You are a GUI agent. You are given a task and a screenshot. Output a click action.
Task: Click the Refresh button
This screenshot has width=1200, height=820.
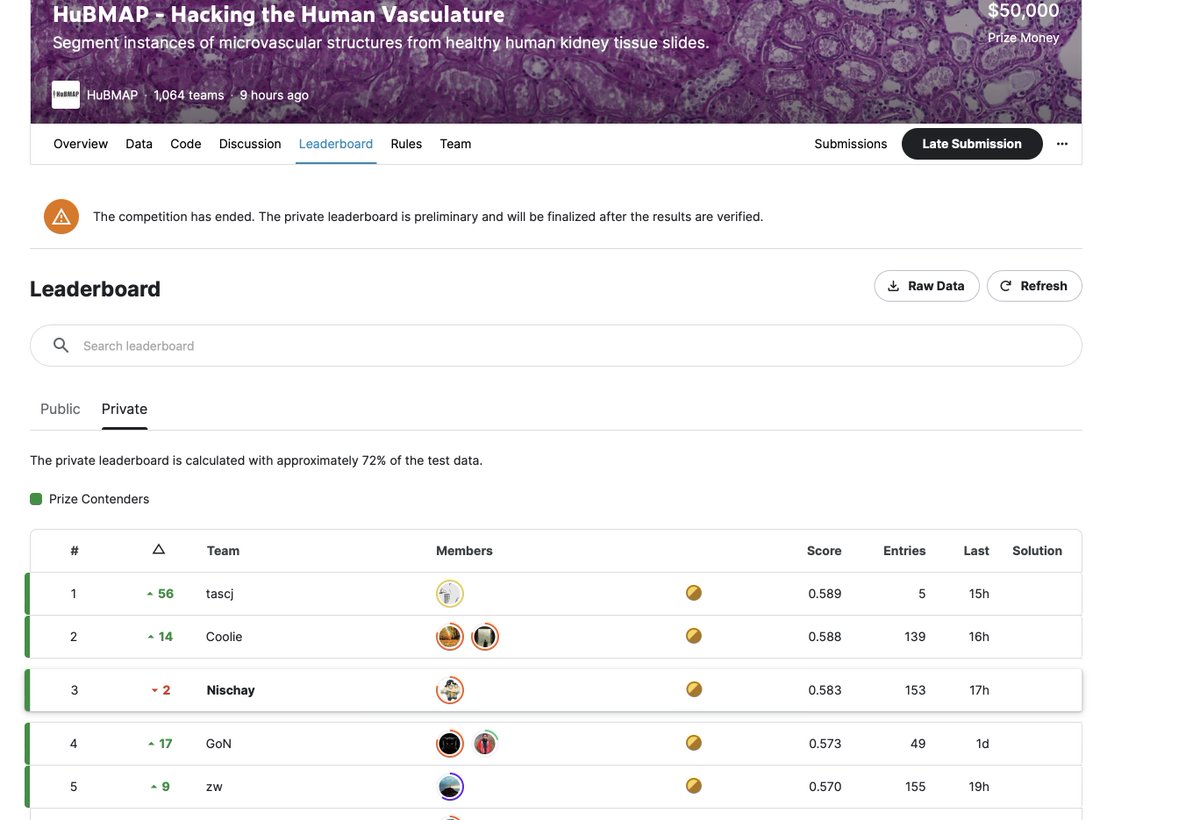point(1034,286)
